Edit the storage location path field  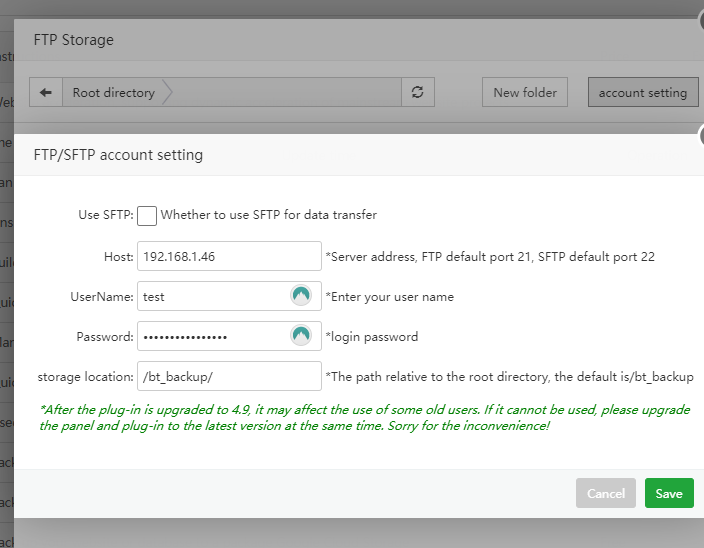pyautogui.click(x=228, y=376)
